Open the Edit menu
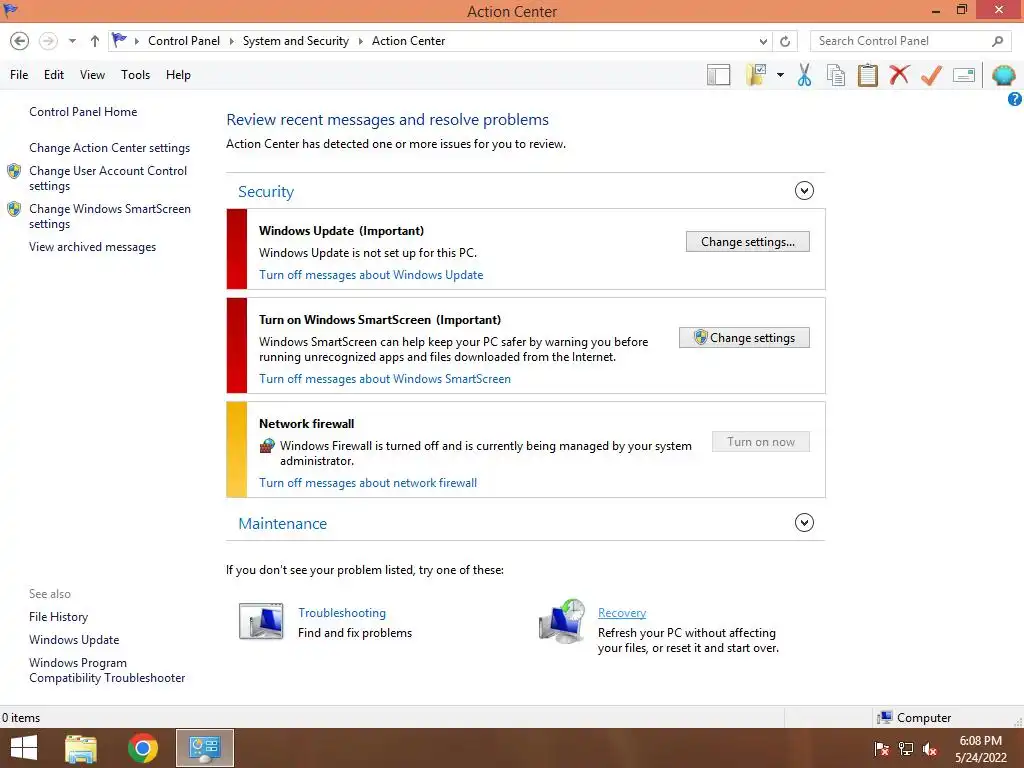The image size is (1024, 768). click(54, 75)
